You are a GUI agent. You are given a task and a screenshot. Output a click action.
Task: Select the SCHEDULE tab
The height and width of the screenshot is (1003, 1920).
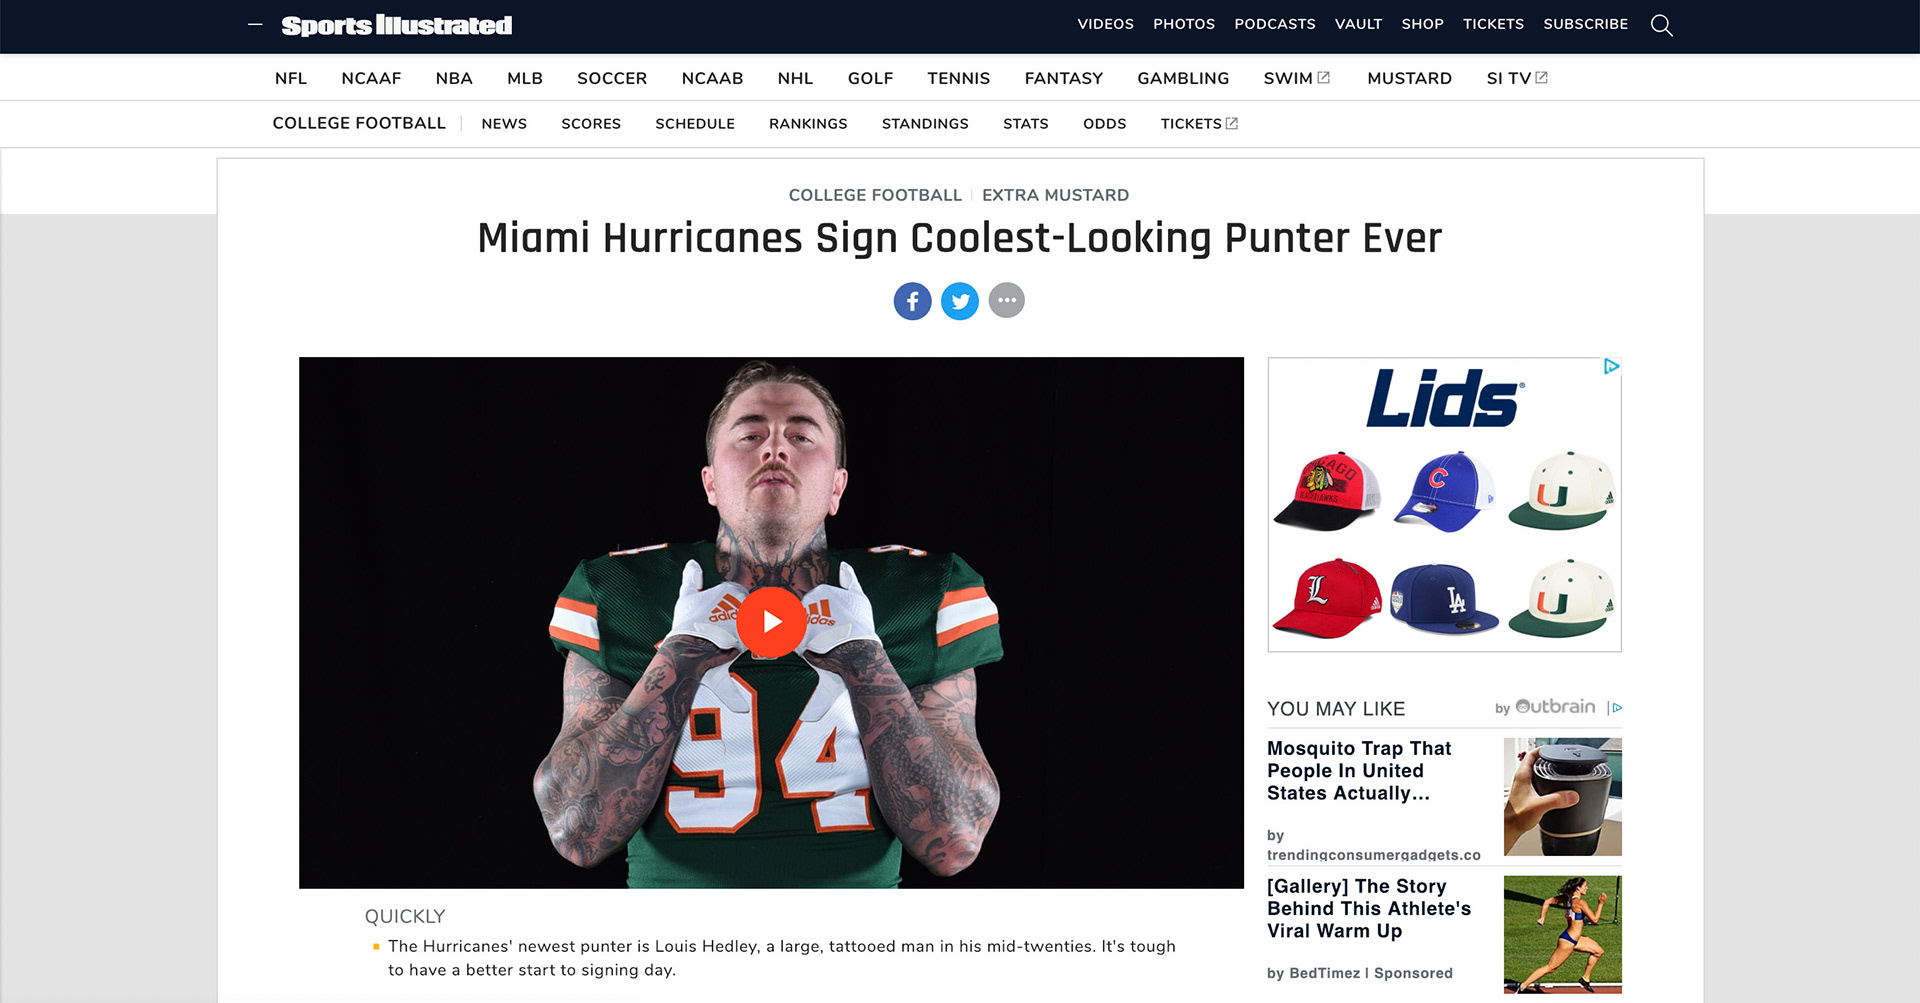695,124
